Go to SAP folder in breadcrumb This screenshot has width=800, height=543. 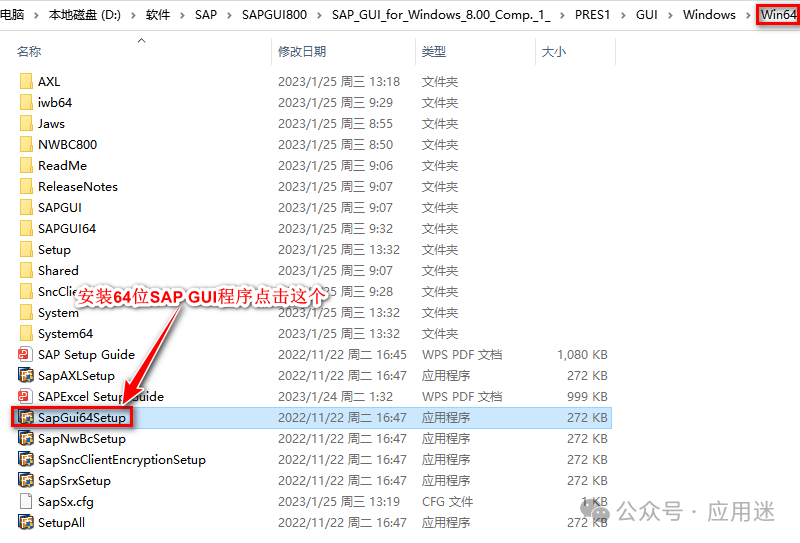click(206, 15)
